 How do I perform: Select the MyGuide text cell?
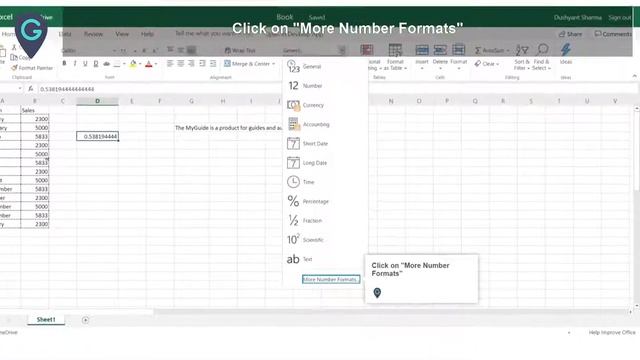click(x=229, y=128)
